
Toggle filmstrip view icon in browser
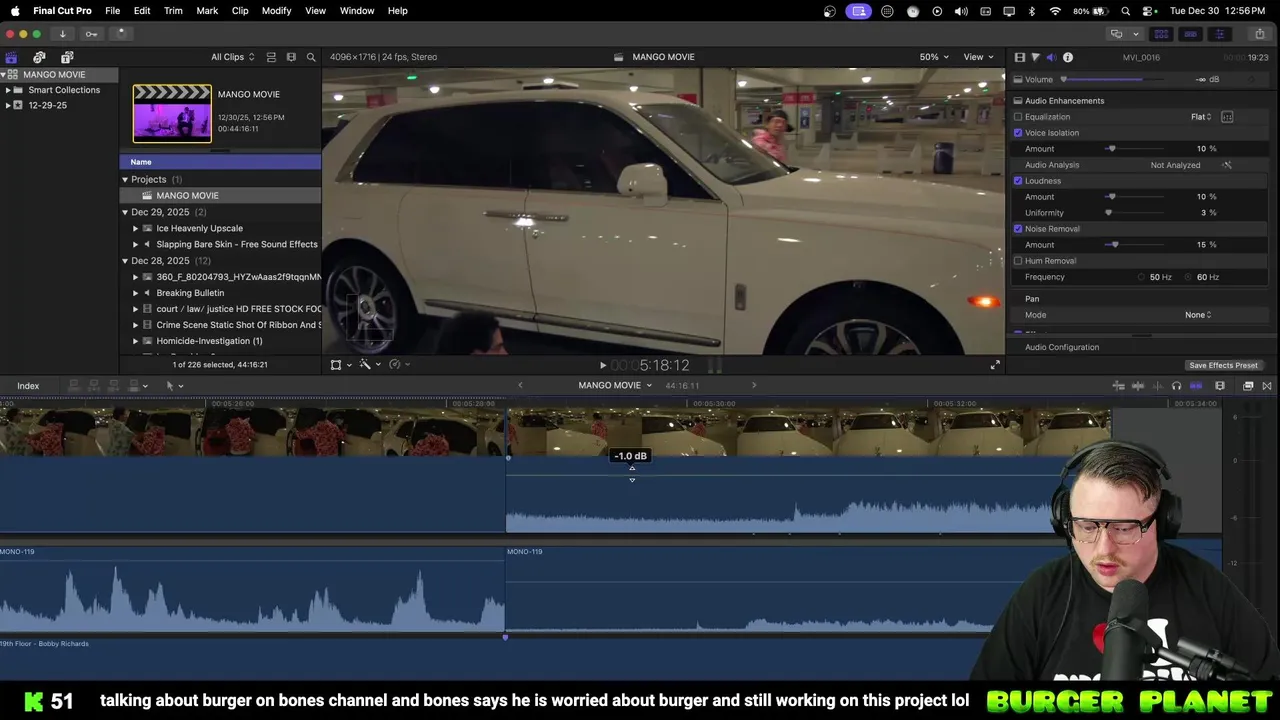pos(291,57)
